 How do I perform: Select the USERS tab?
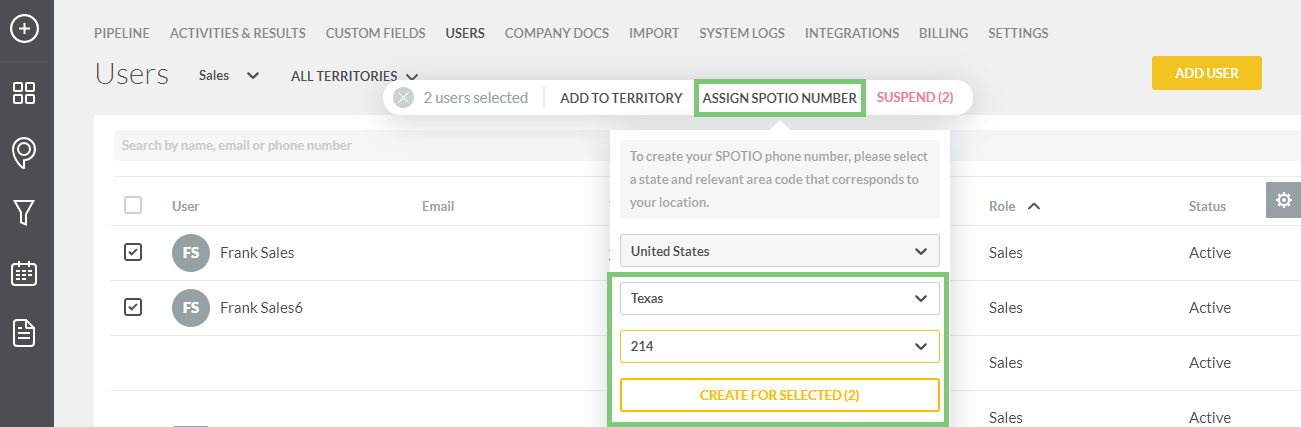(x=465, y=33)
